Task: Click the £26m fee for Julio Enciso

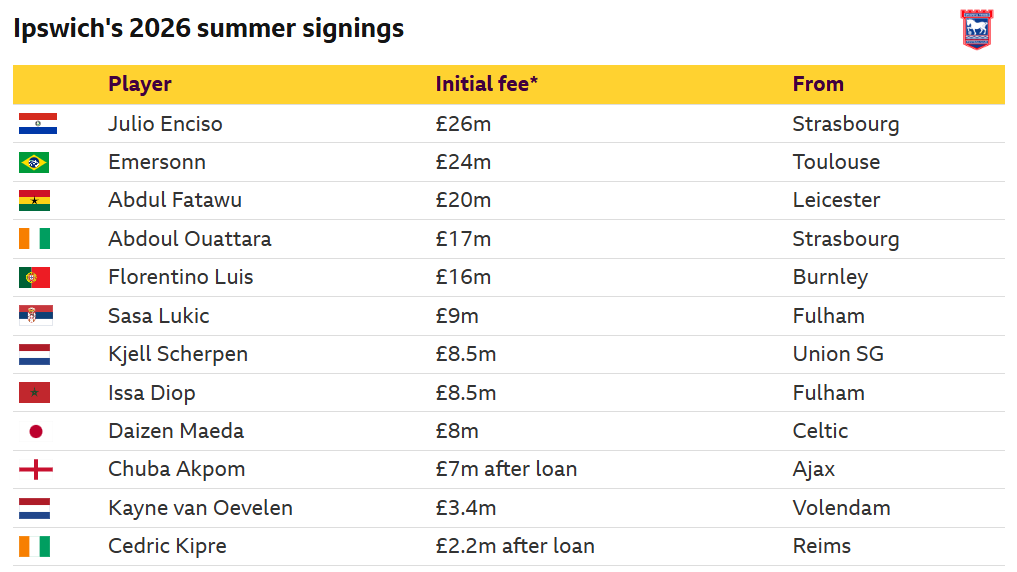Action: (x=463, y=123)
